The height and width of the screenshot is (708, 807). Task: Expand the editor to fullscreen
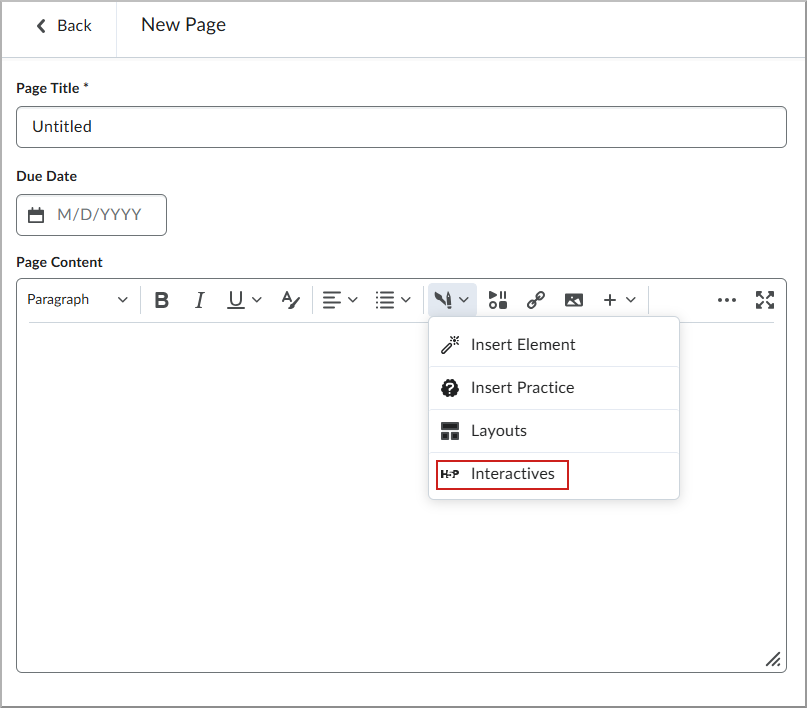coord(765,299)
